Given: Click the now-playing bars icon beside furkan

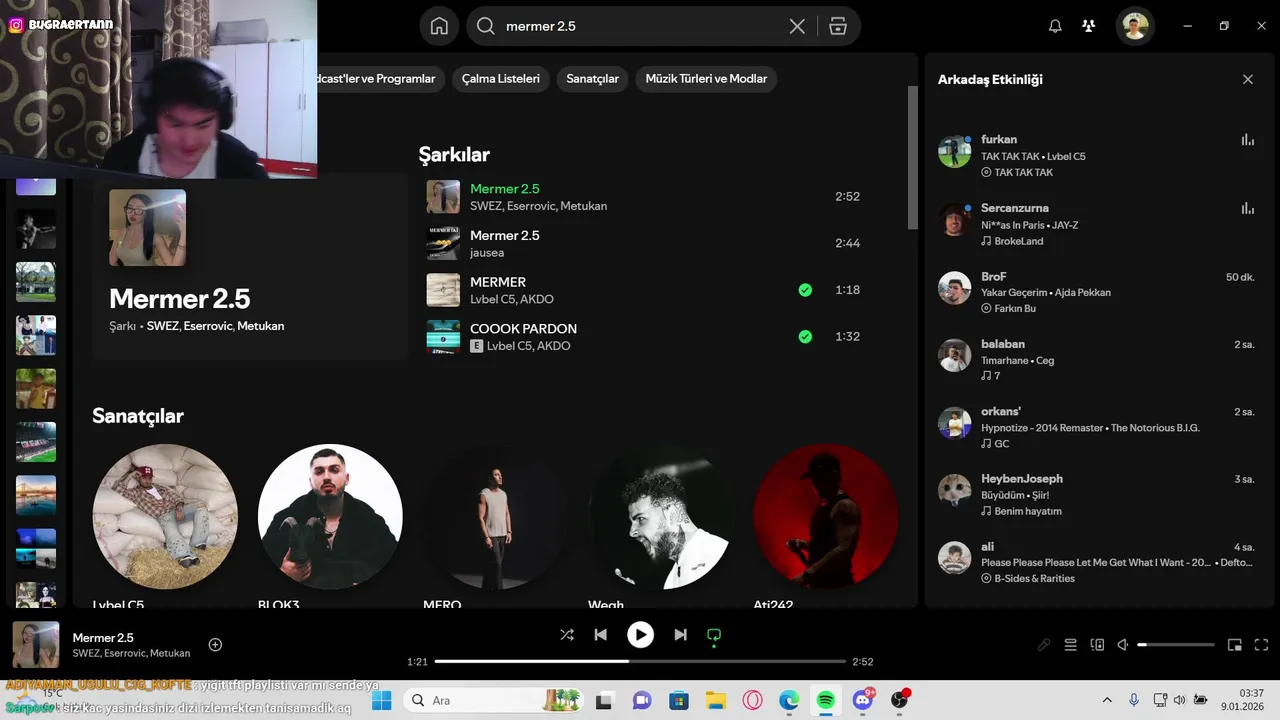Looking at the screenshot, I should pyautogui.click(x=1247, y=140).
